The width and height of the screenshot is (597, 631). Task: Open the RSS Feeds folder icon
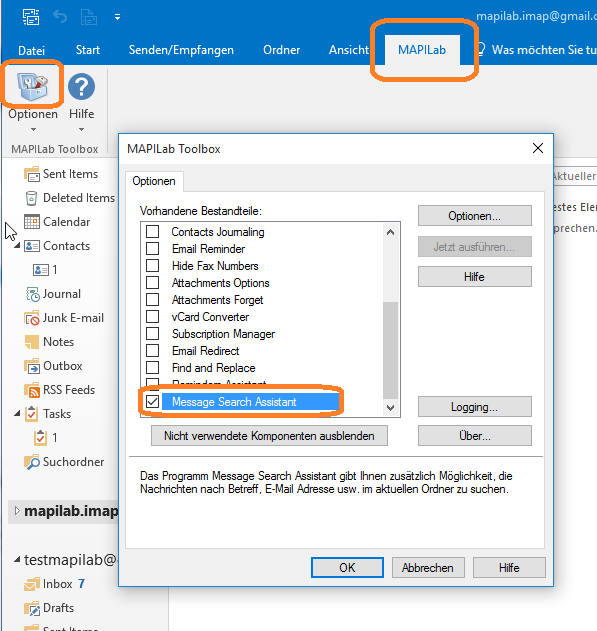(32, 390)
